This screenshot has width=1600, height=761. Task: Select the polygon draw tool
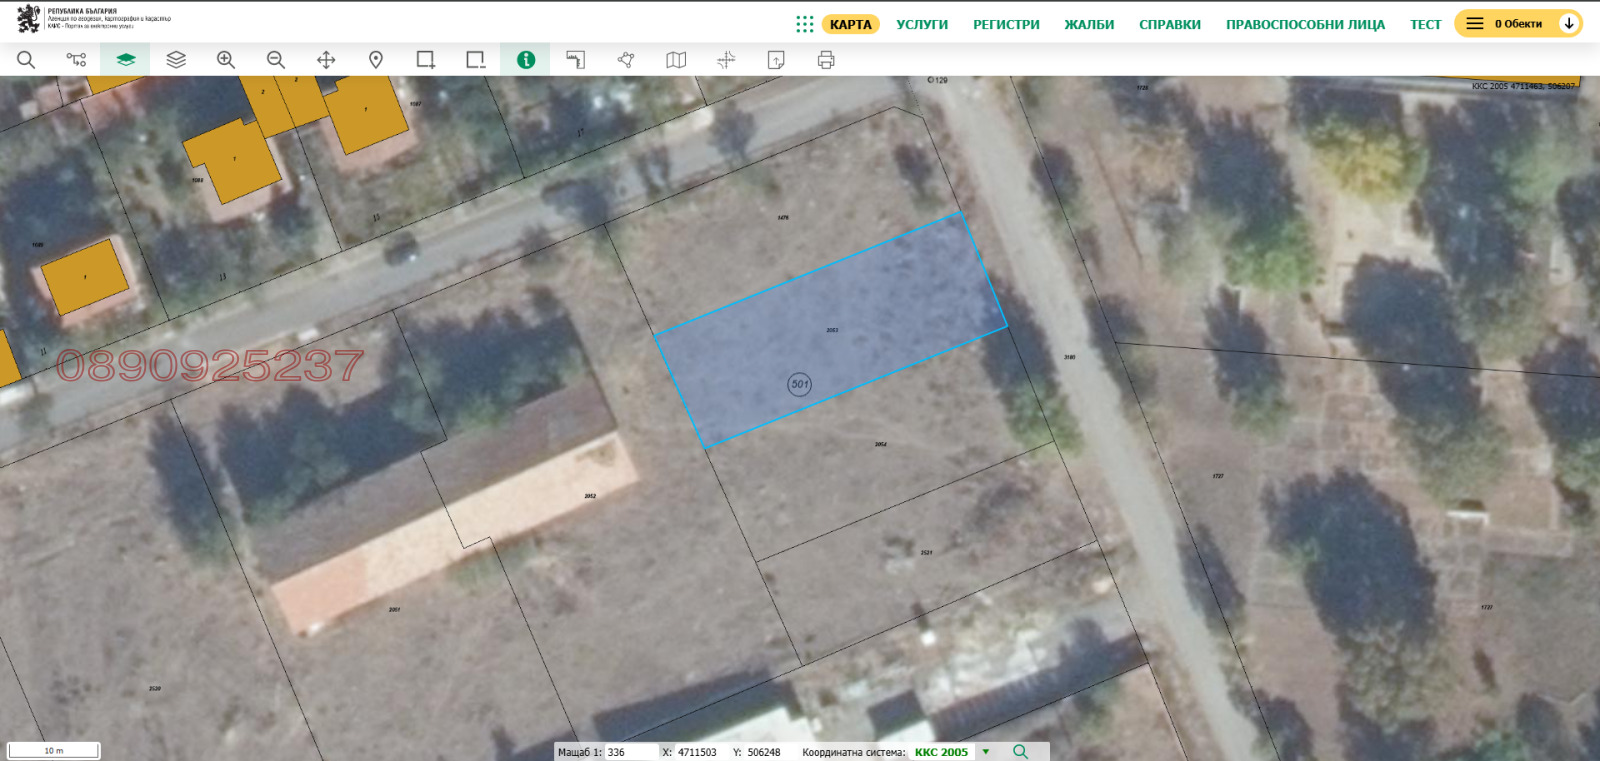click(626, 60)
